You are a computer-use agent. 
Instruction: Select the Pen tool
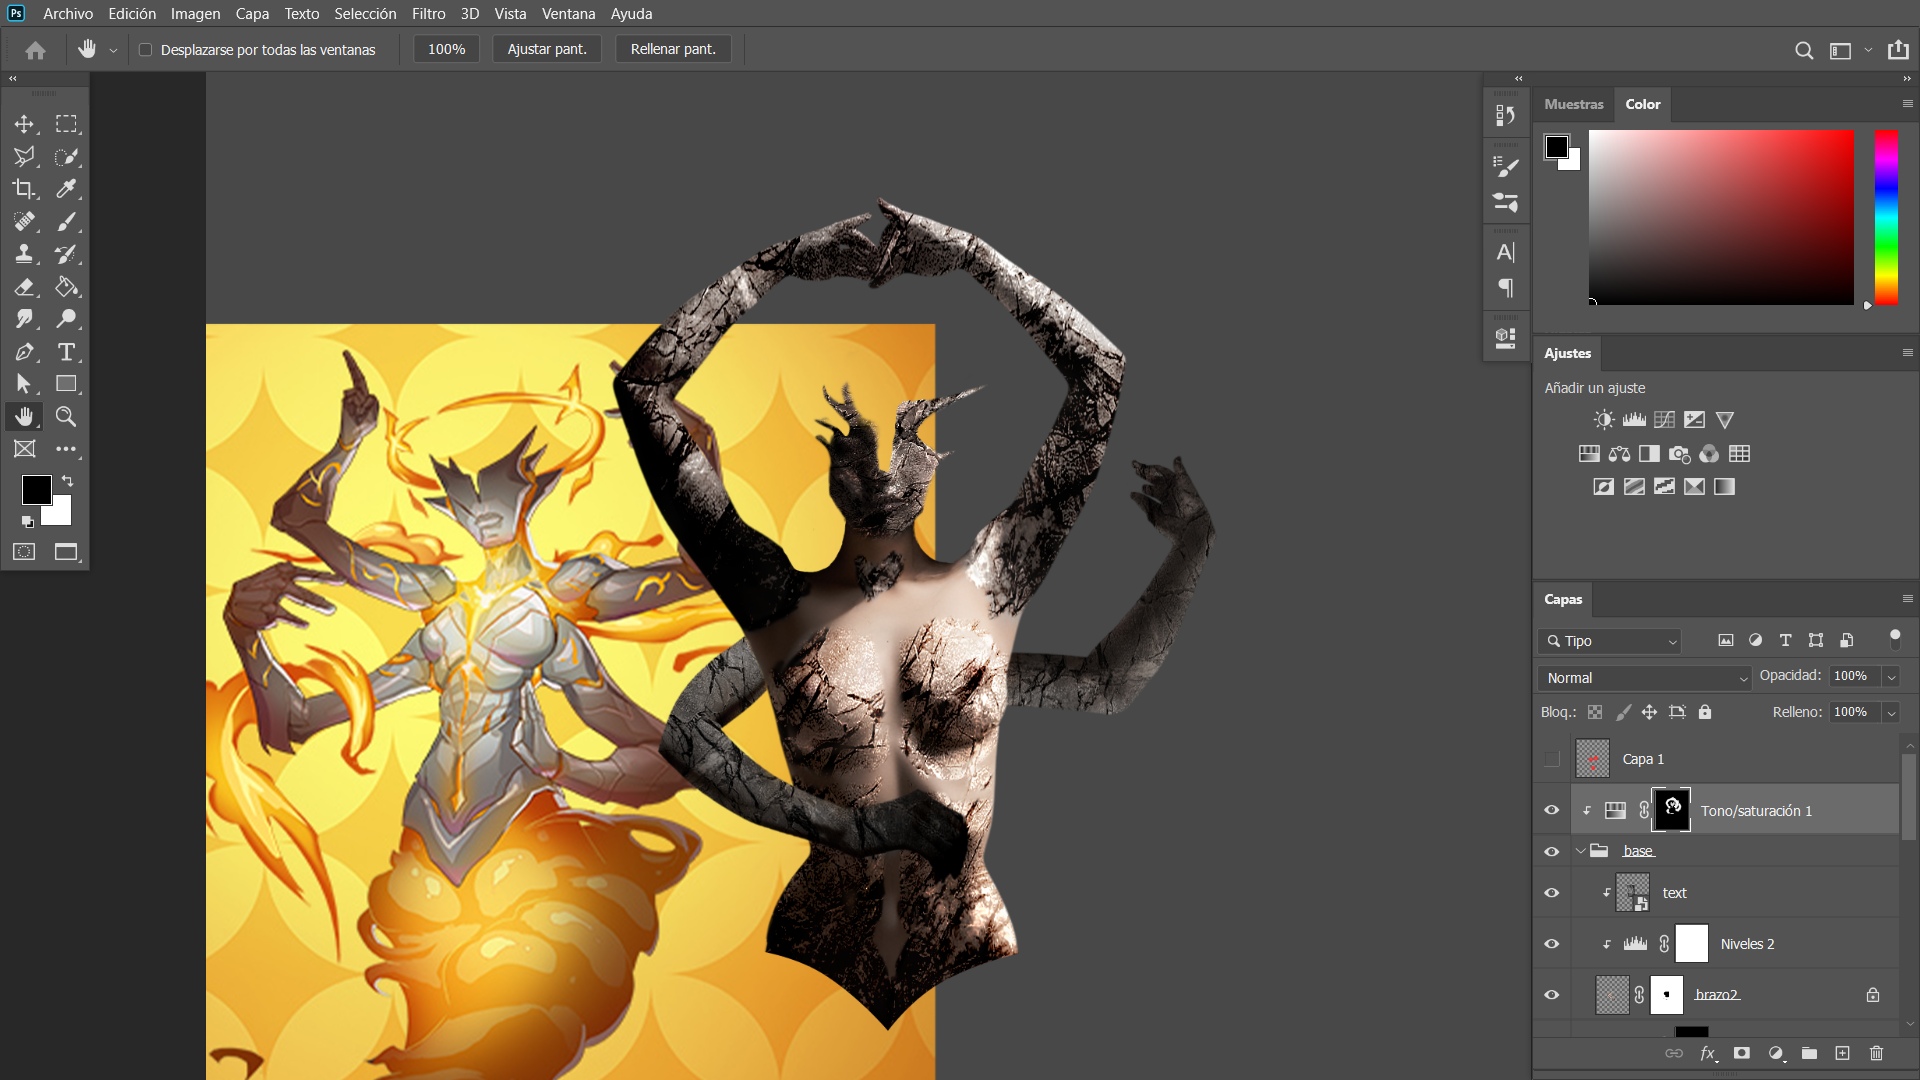pyautogui.click(x=24, y=352)
